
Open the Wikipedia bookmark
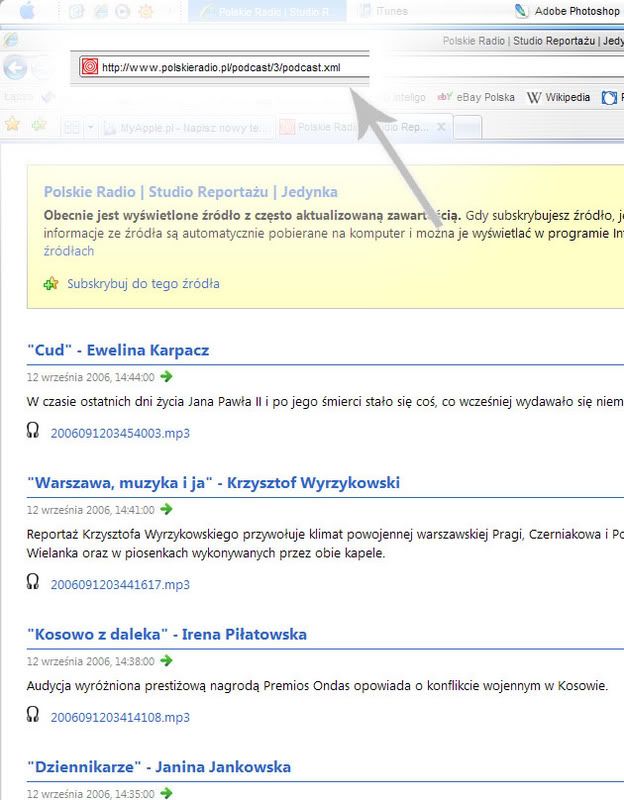pyautogui.click(x=558, y=97)
